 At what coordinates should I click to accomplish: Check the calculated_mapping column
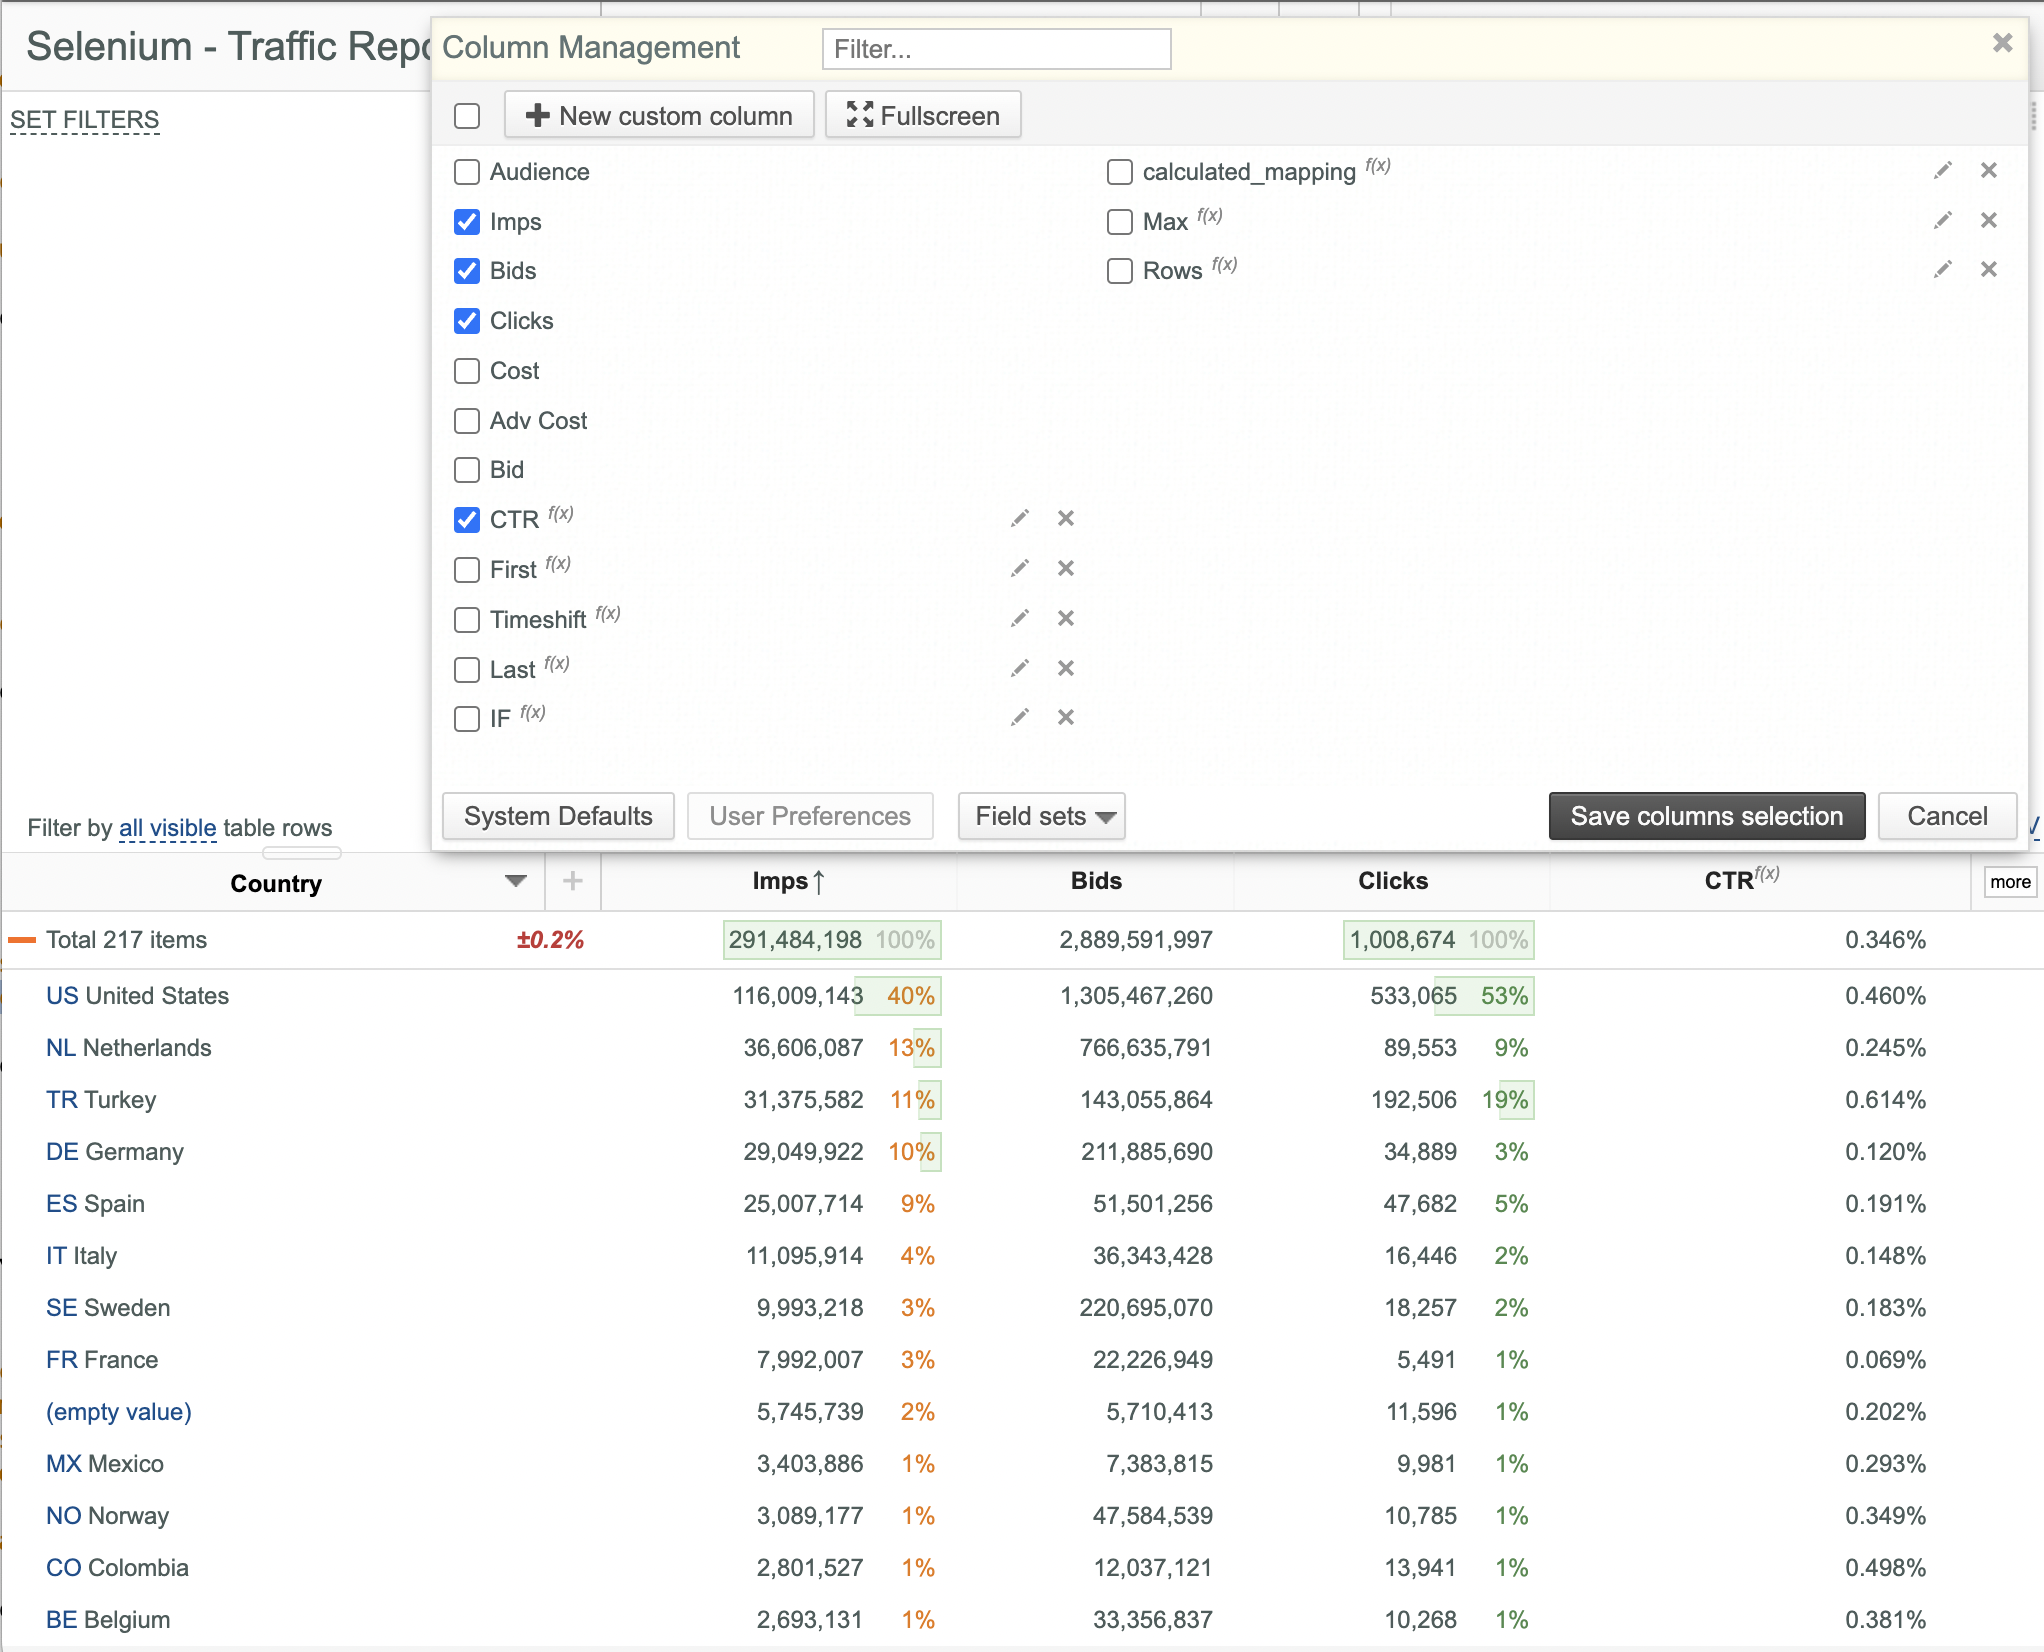click(1120, 172)
